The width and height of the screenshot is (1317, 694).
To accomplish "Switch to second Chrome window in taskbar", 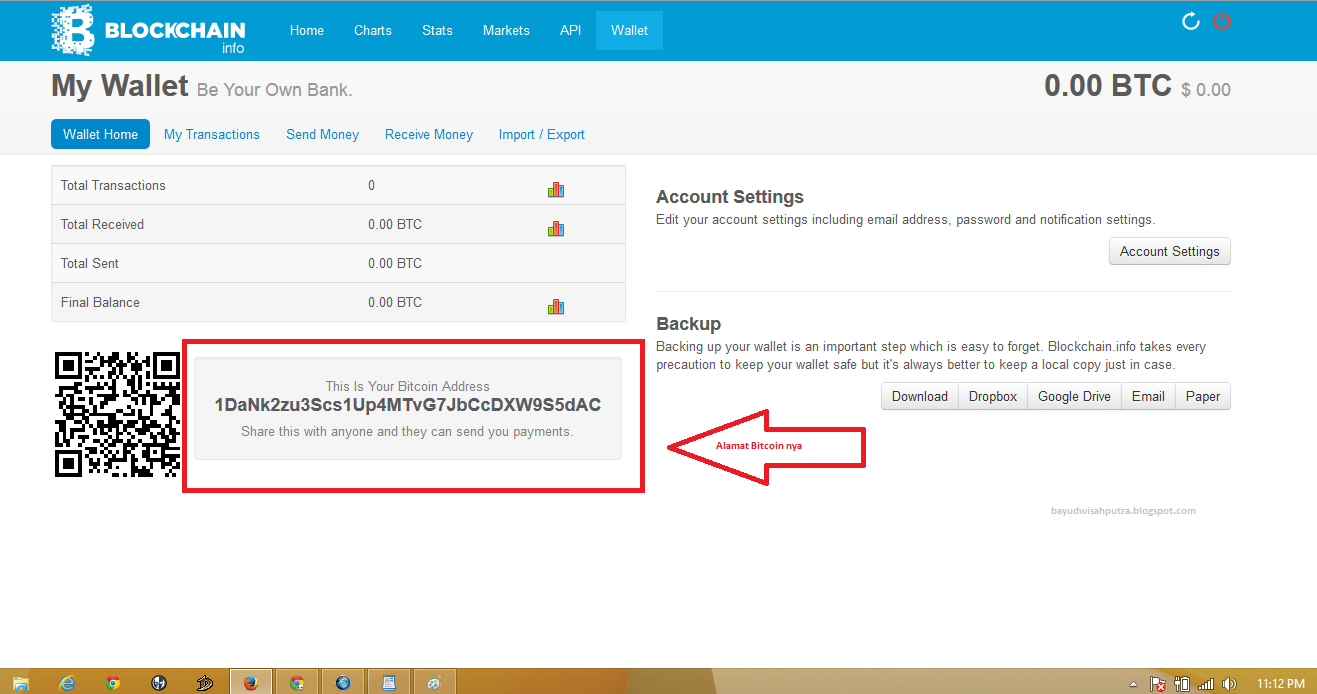I will point(297,683).
